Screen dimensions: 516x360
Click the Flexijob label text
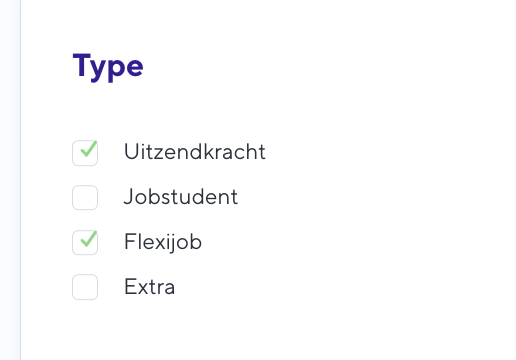[x=163, y=242]
